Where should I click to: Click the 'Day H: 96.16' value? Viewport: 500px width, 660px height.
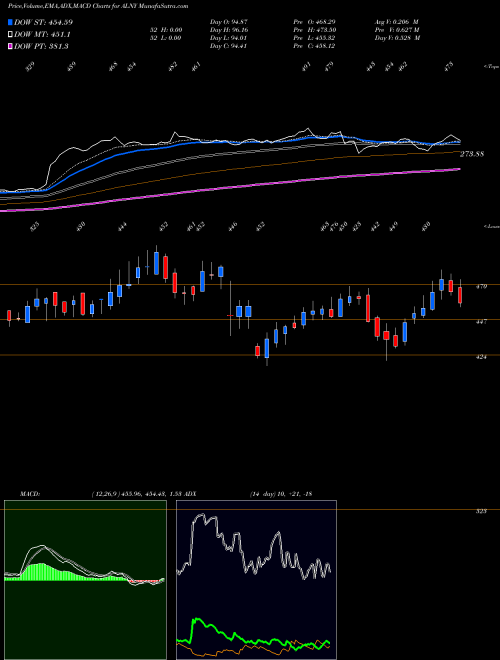coord(228,30)
